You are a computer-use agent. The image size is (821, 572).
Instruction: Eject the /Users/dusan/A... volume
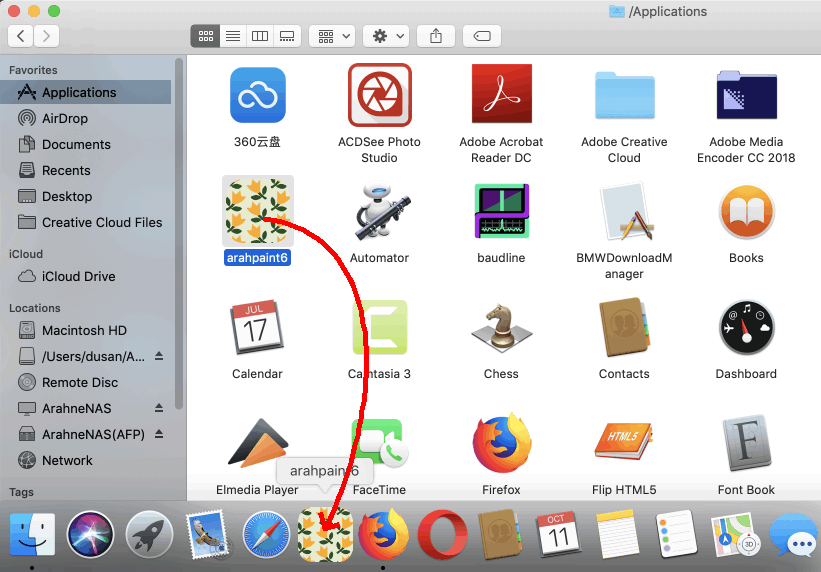[x=159, y=356]
